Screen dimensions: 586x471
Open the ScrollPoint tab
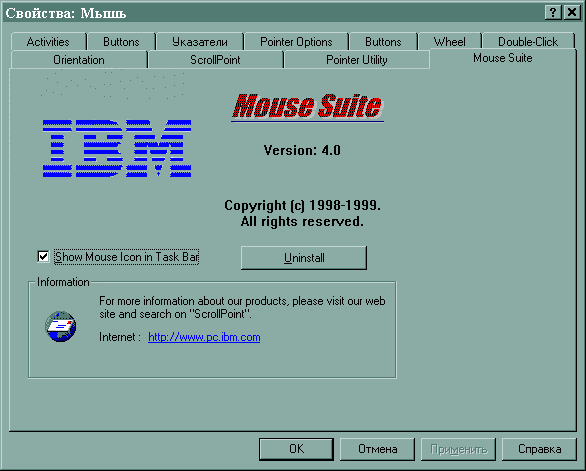coord(215,60)
